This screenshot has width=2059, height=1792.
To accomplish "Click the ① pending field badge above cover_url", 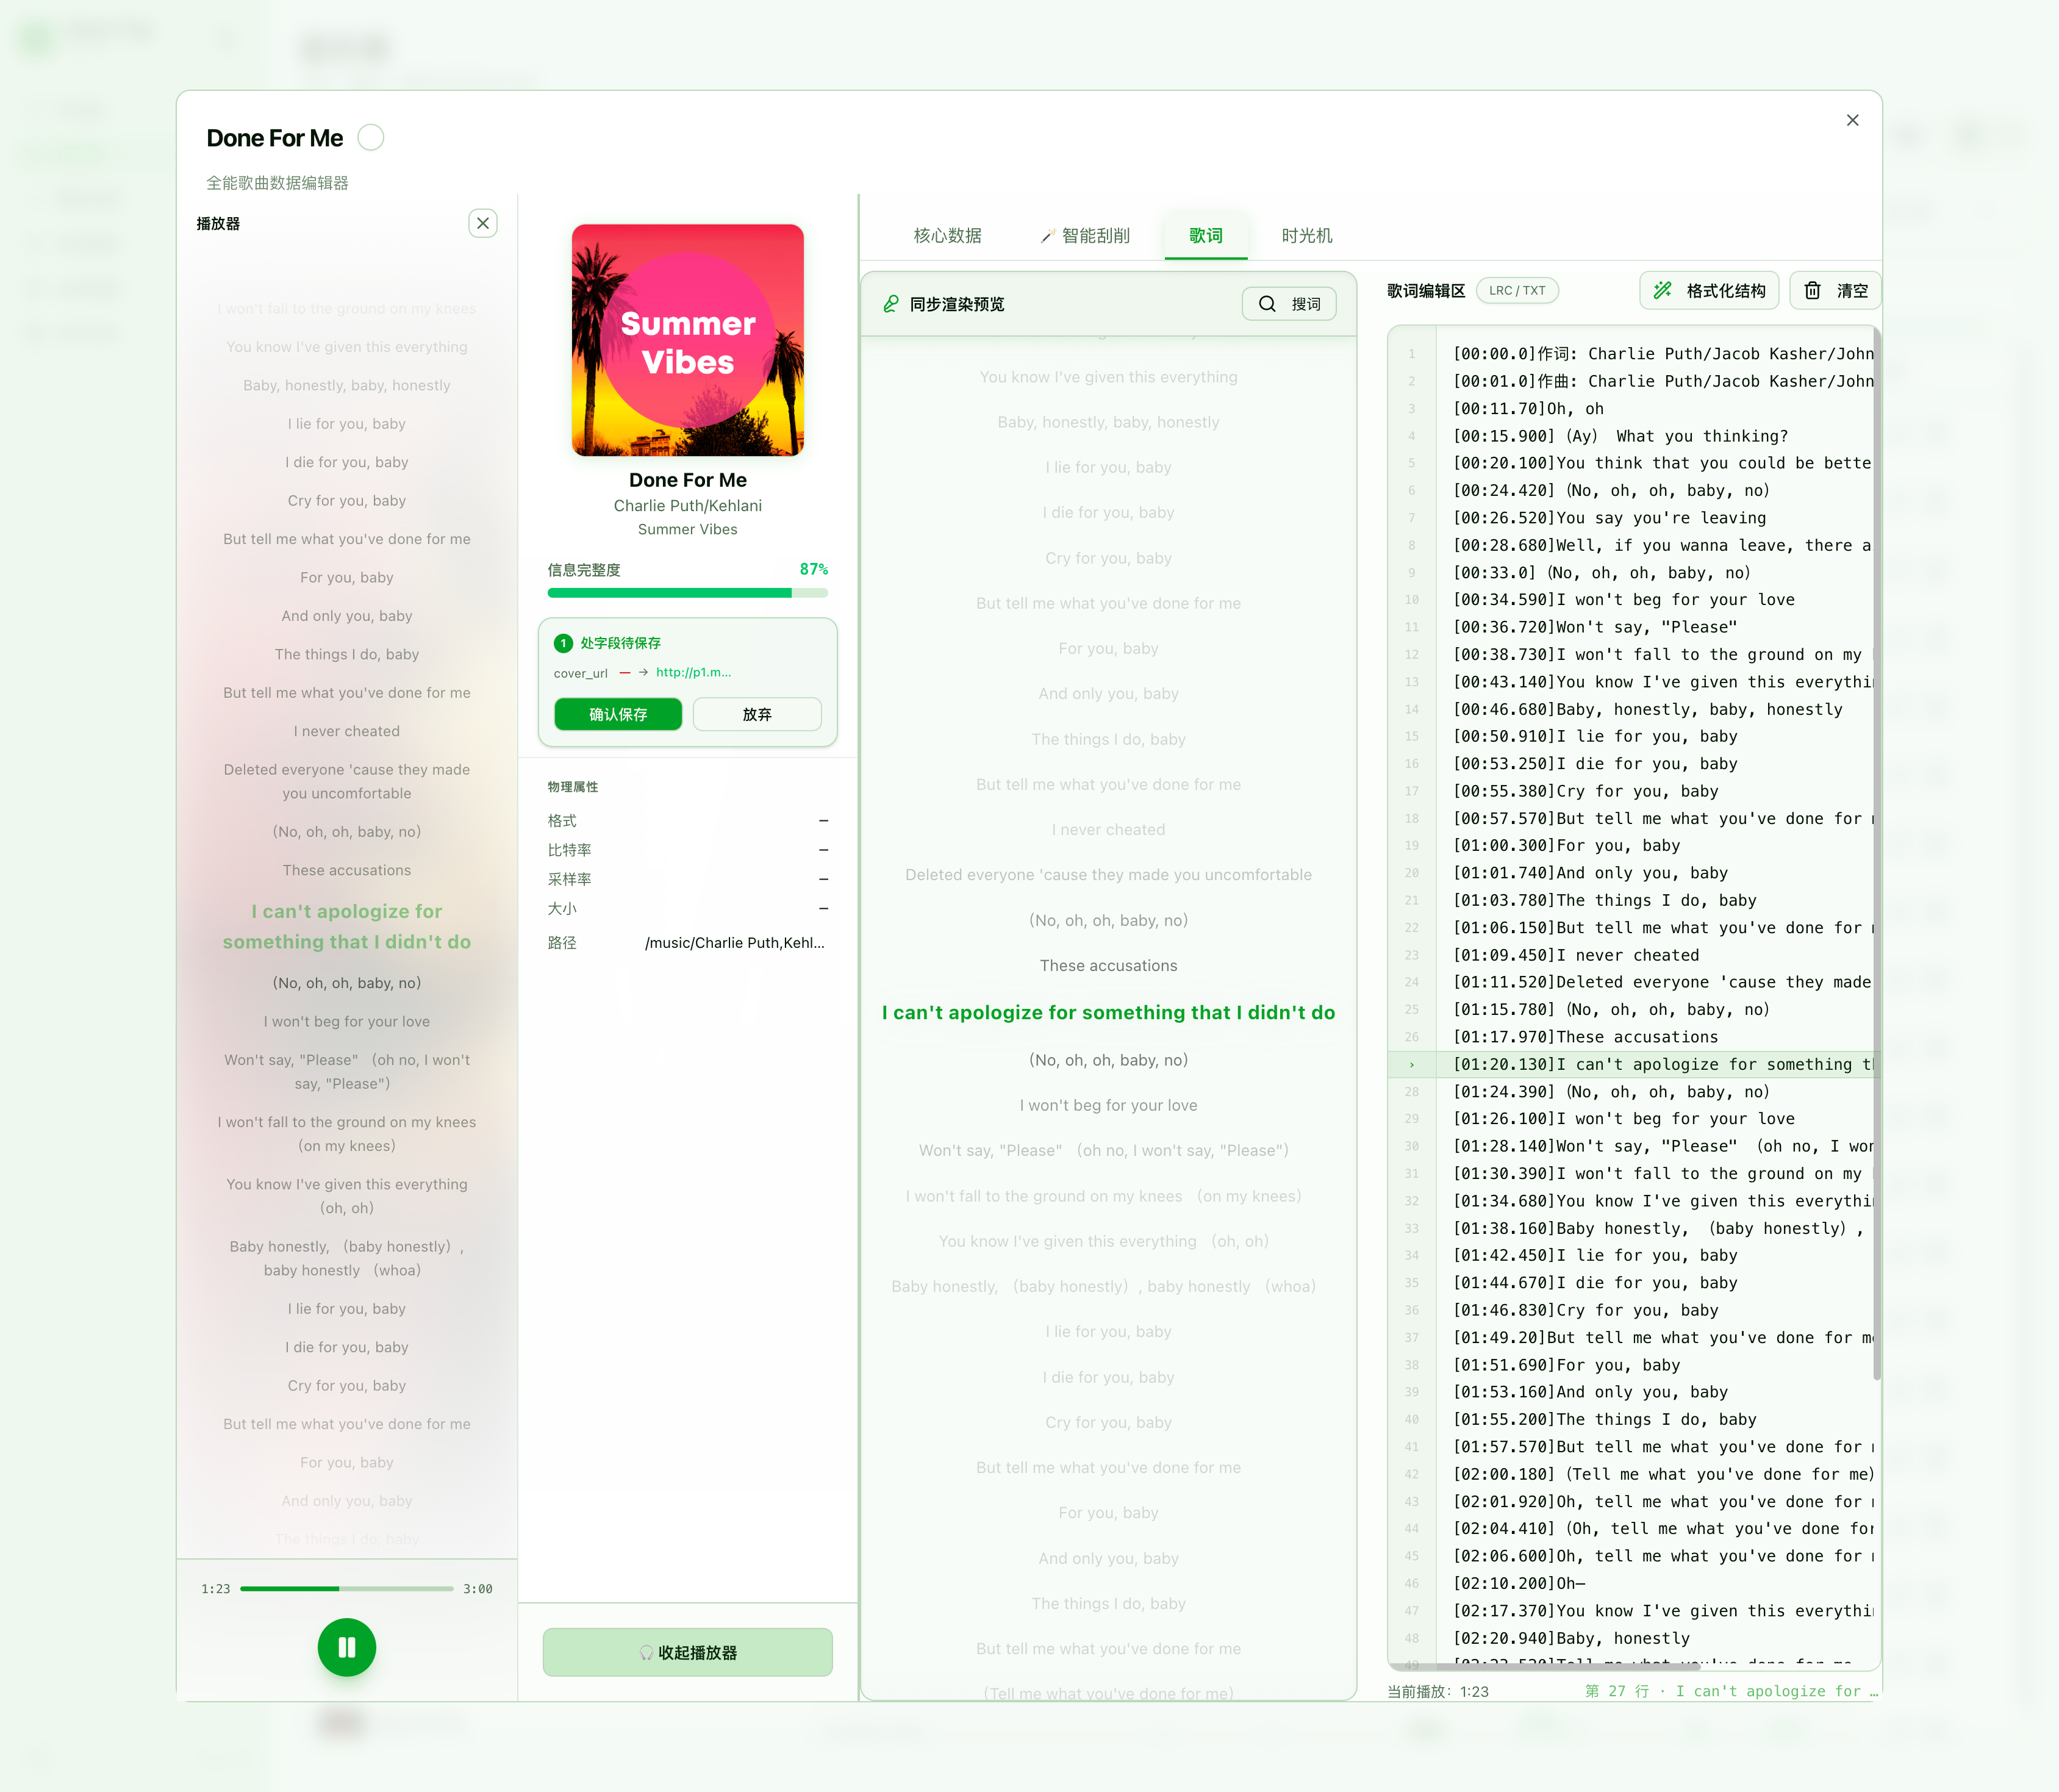I will click(x=563, y=643).
